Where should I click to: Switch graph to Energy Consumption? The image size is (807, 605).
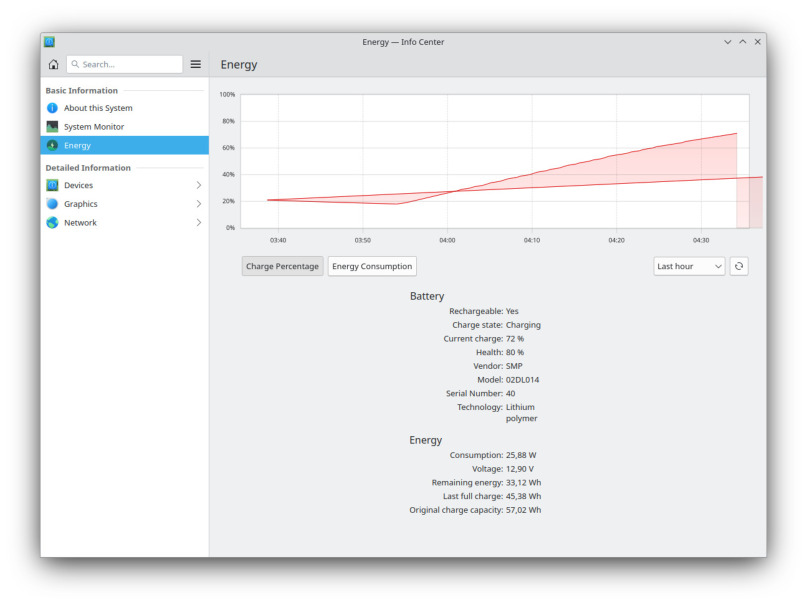point(372,266)
